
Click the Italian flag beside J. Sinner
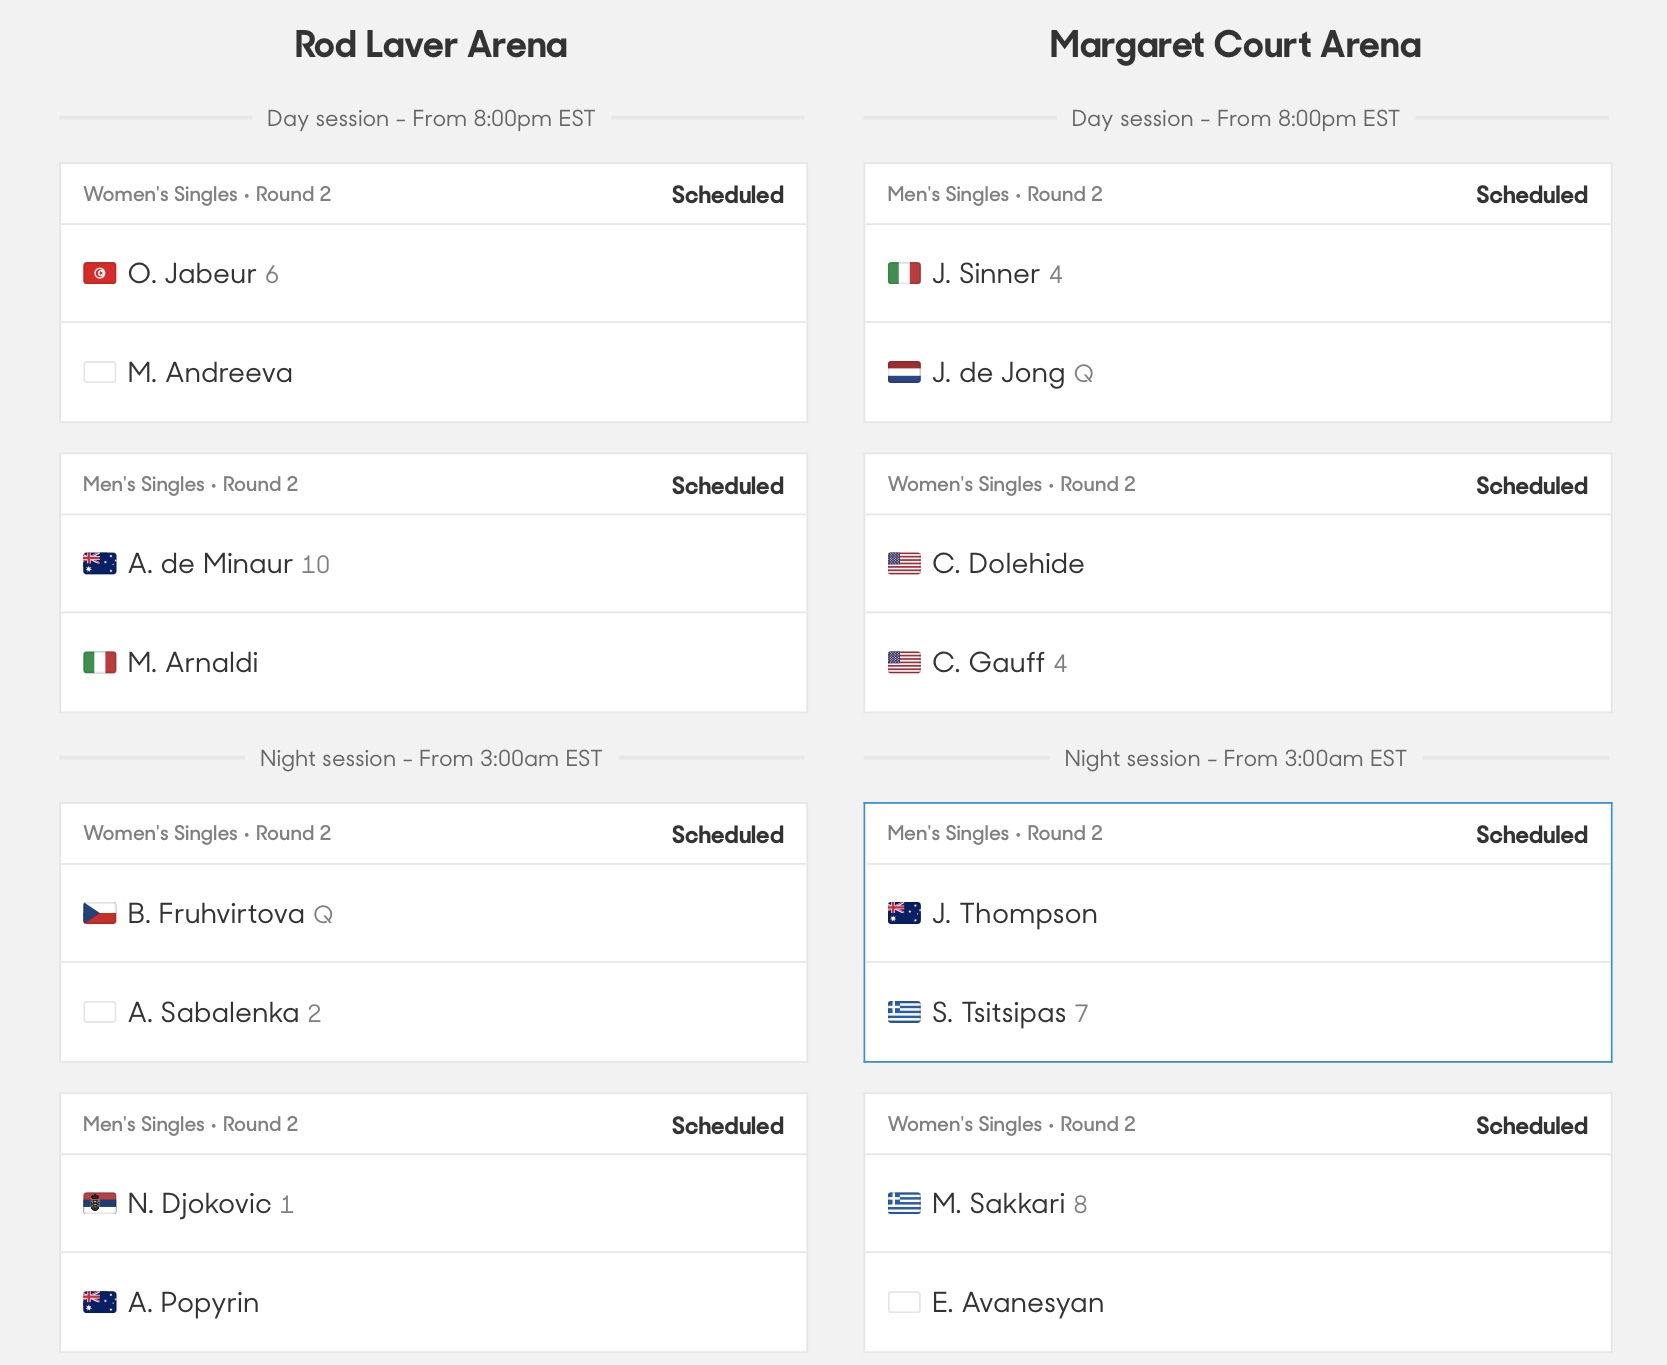tap(904, 273)
